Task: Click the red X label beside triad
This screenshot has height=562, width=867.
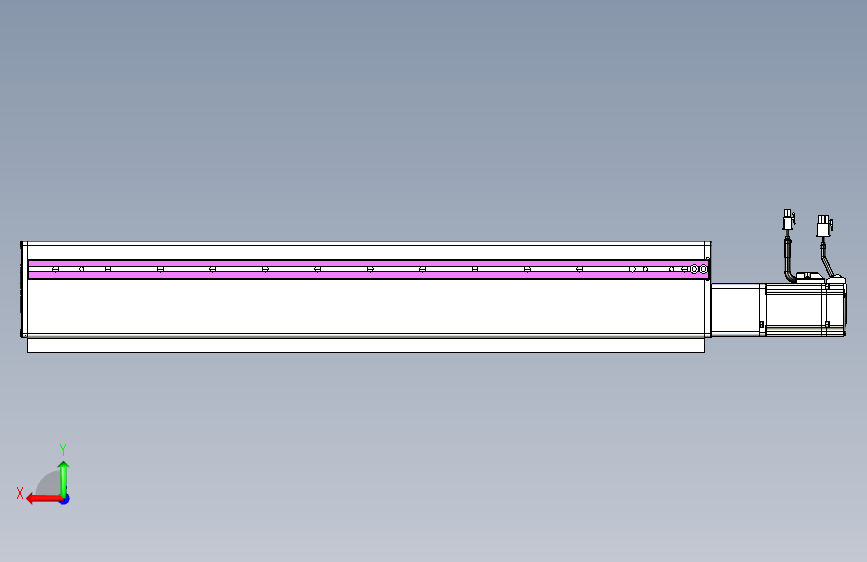Action: coord(20,493)
